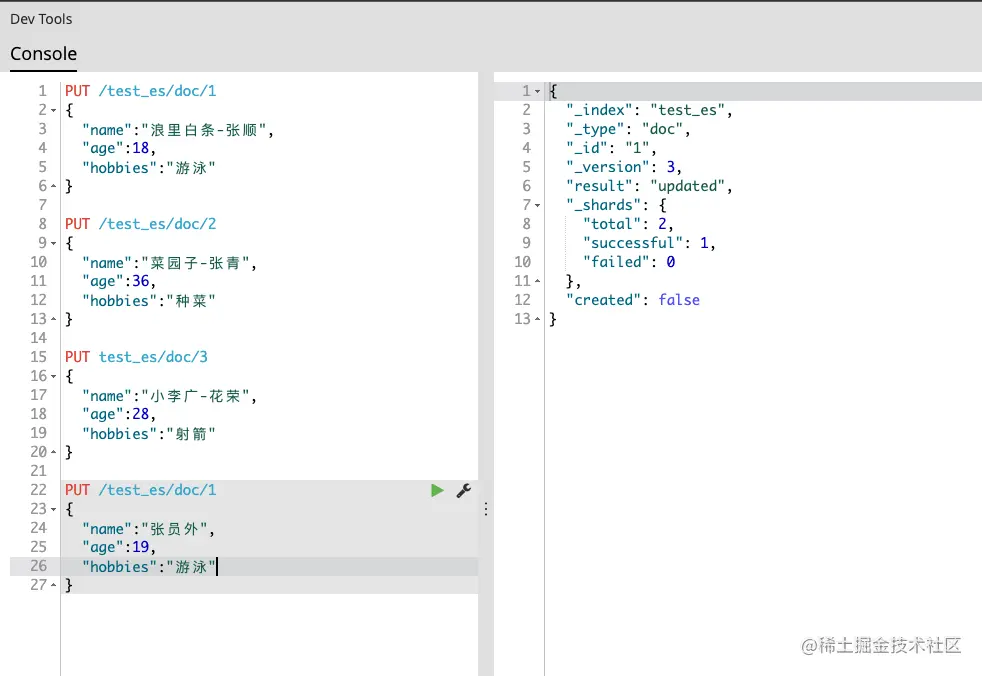Click editor line number 21

click(38, 471)
